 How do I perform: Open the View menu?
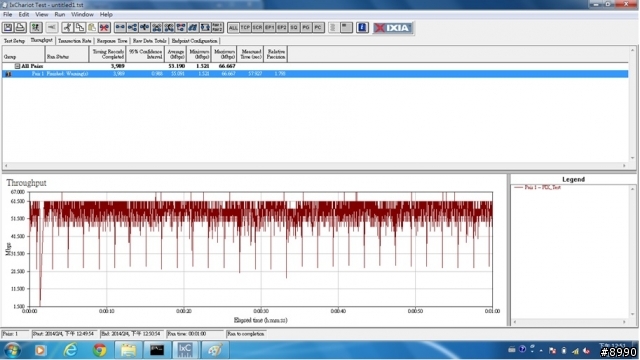pyautogui.click(x=42, y=14)
